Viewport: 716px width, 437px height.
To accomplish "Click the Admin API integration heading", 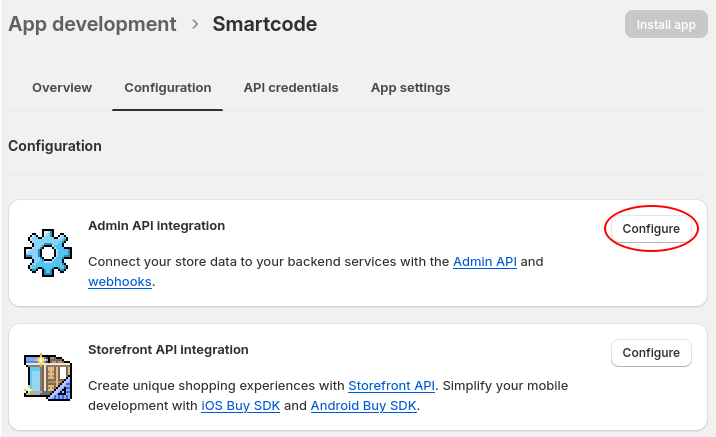I will click(156, 226).
